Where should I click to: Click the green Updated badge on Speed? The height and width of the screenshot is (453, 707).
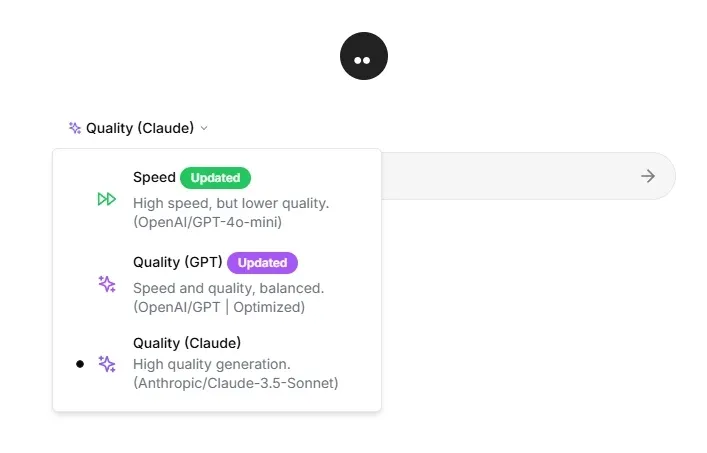tap(215, 178)
